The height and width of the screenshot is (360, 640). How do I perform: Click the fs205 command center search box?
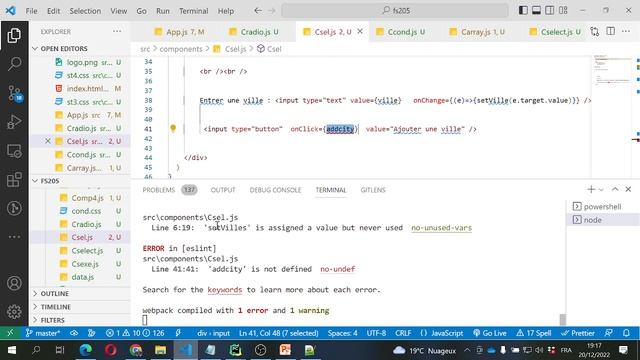395,11
